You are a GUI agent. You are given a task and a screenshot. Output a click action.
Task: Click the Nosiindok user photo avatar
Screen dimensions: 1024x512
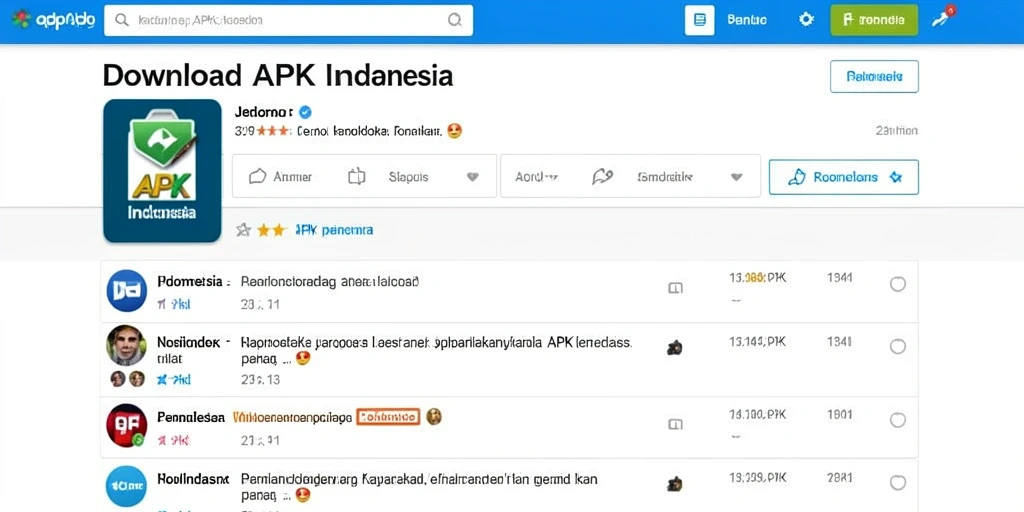pos(127,345)
